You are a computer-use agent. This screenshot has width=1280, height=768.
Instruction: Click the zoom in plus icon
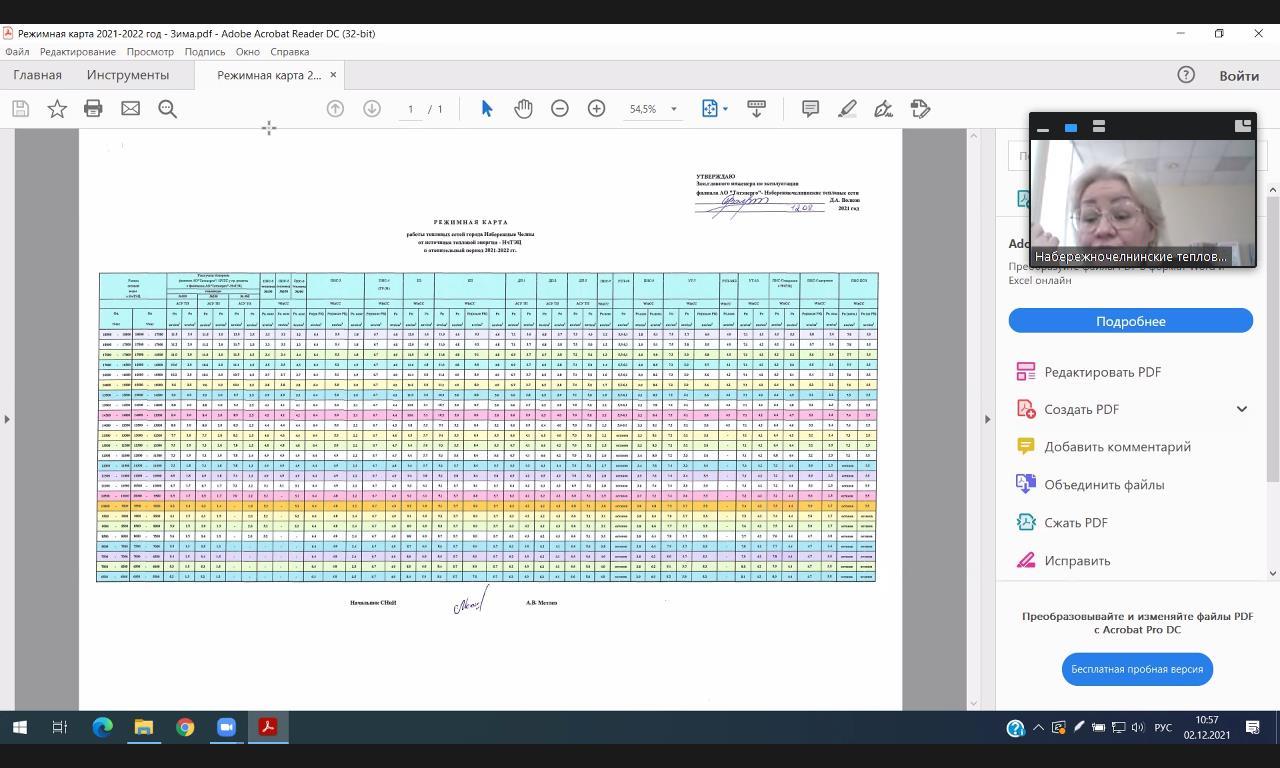[x=596, y=108]
